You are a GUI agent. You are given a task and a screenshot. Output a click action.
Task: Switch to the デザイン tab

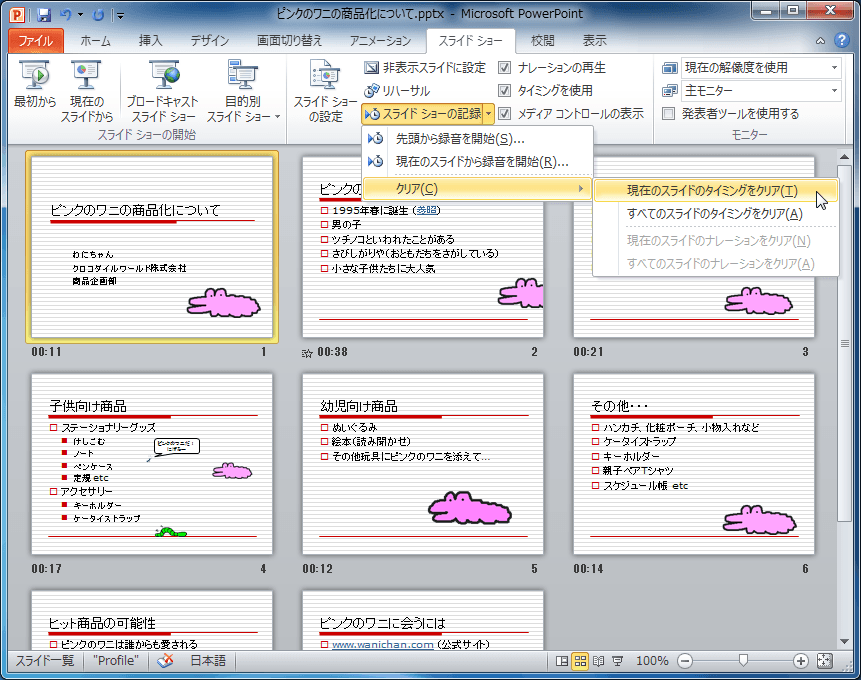tap(210, 41)
